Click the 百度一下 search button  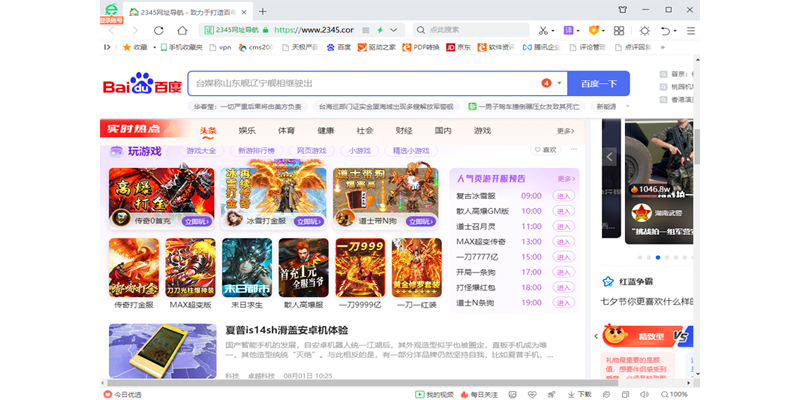point(598,83)
